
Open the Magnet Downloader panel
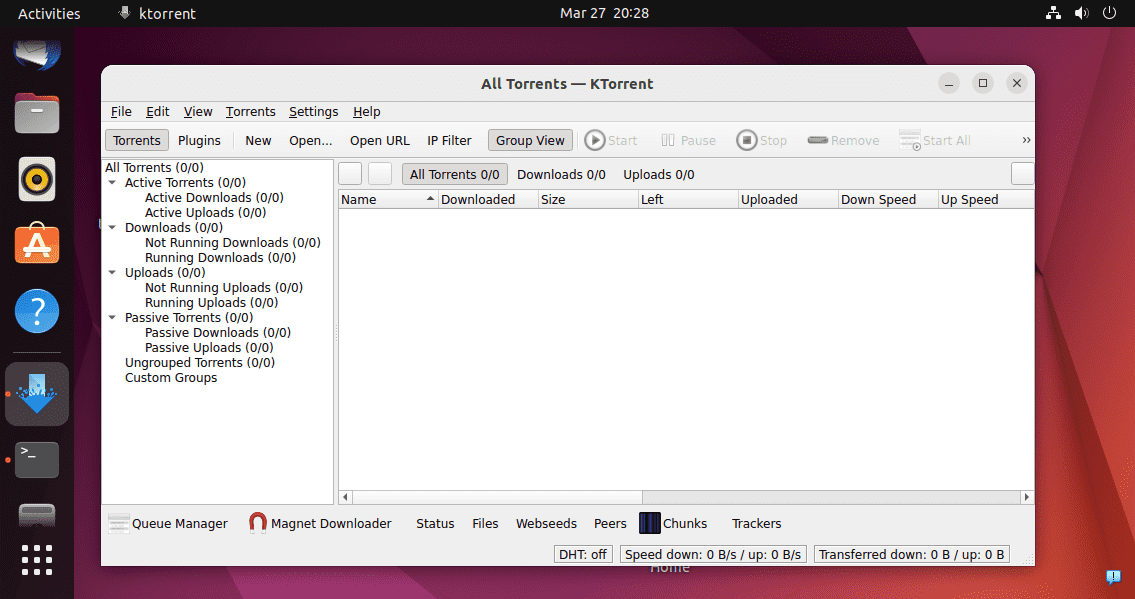[319, 523]
